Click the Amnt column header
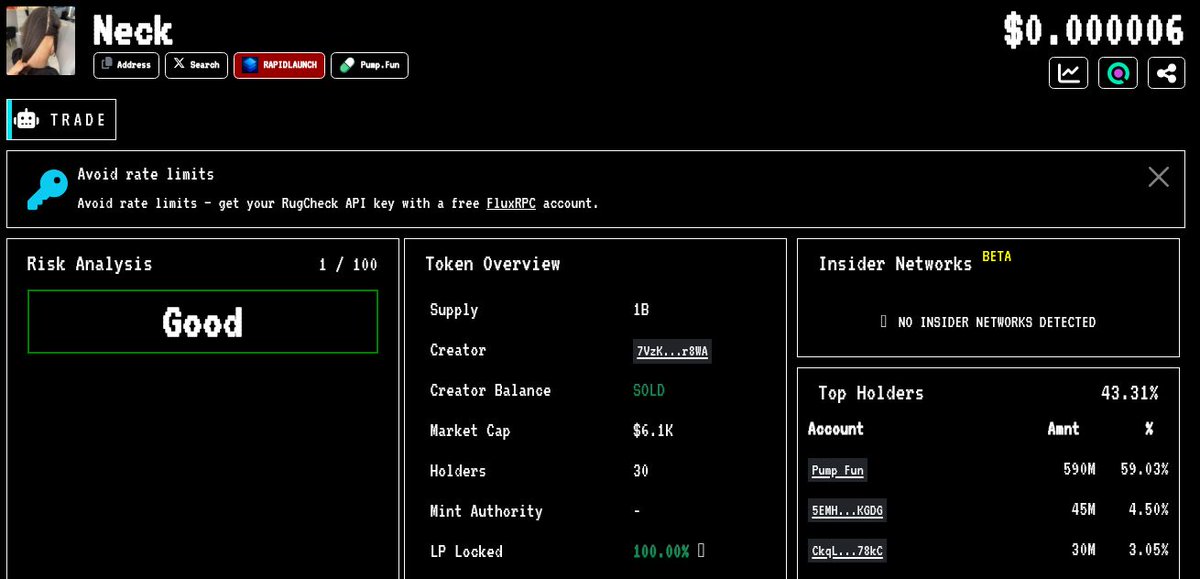Viewport: 1200px width, 579px height. pos(1063,428)
